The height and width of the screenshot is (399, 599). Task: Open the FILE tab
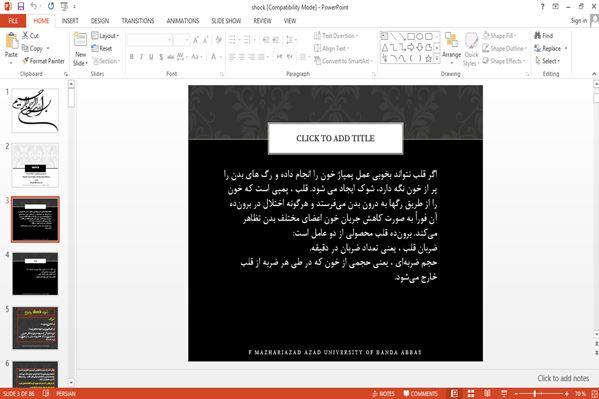click(13, 21)
